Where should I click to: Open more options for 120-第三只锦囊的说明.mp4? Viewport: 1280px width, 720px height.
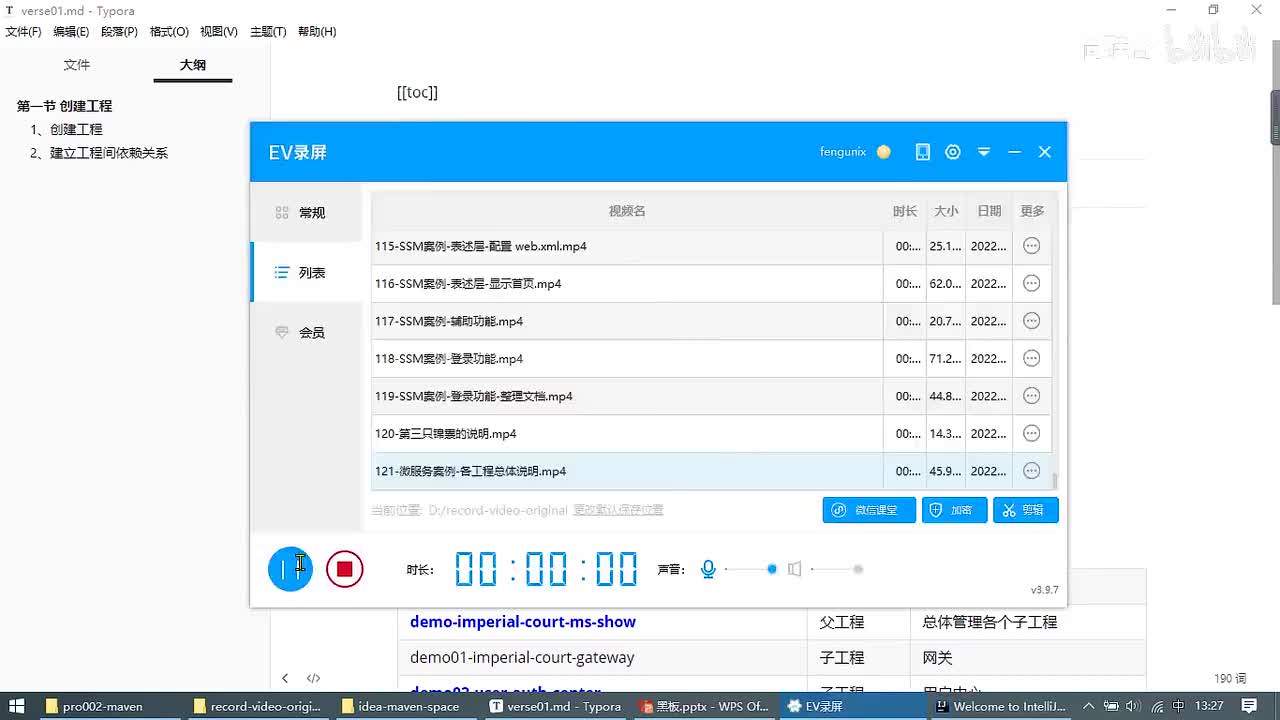tap(1032, 433)
